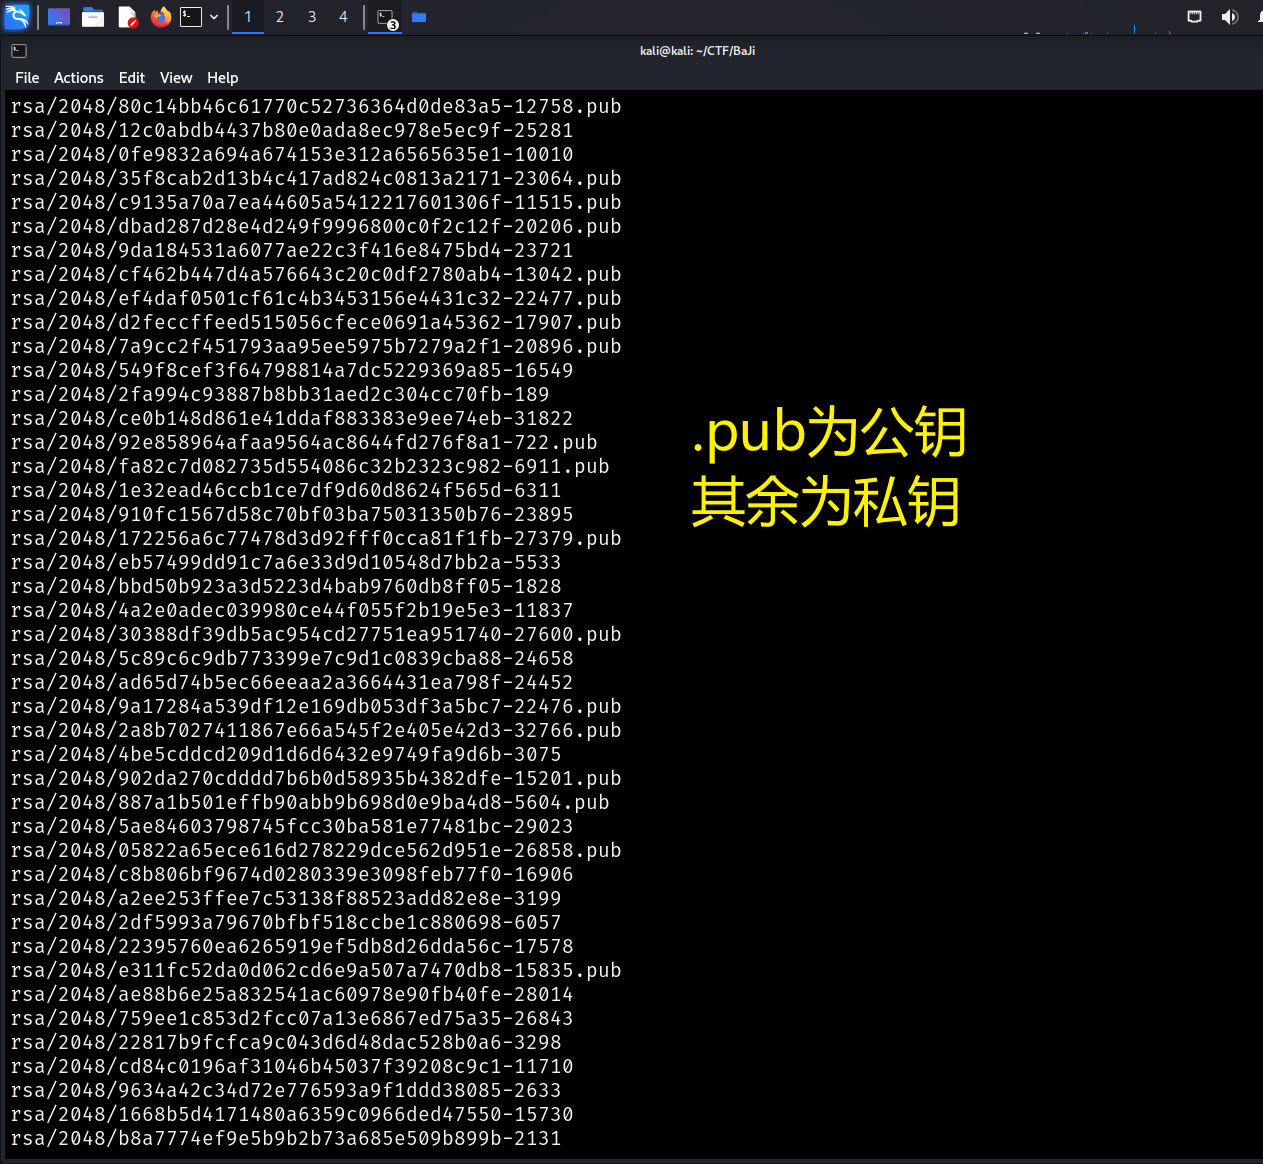Switch to workspace 1
Viewport: 1263px width, 1164px height.
click(248, 17)
